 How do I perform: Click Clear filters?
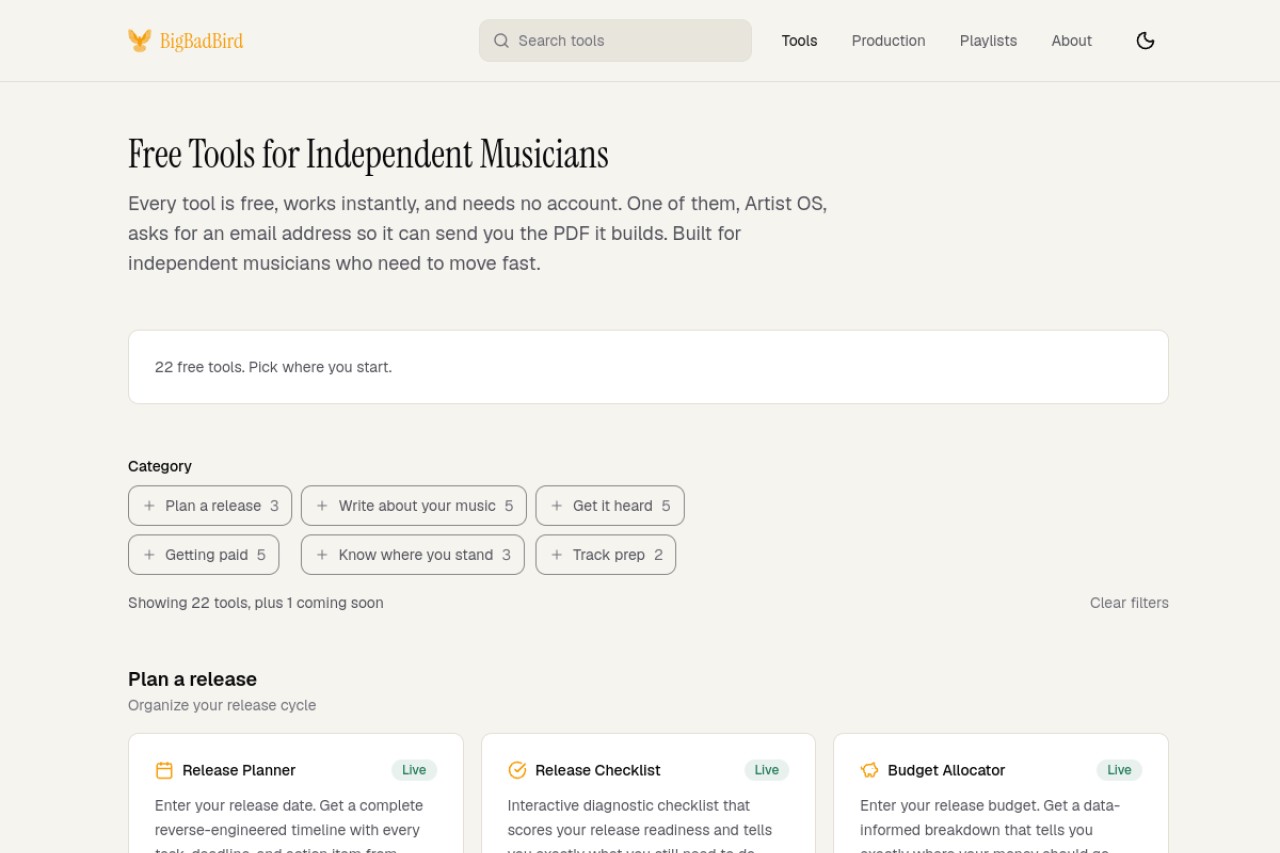click(x=1129, y=603)
